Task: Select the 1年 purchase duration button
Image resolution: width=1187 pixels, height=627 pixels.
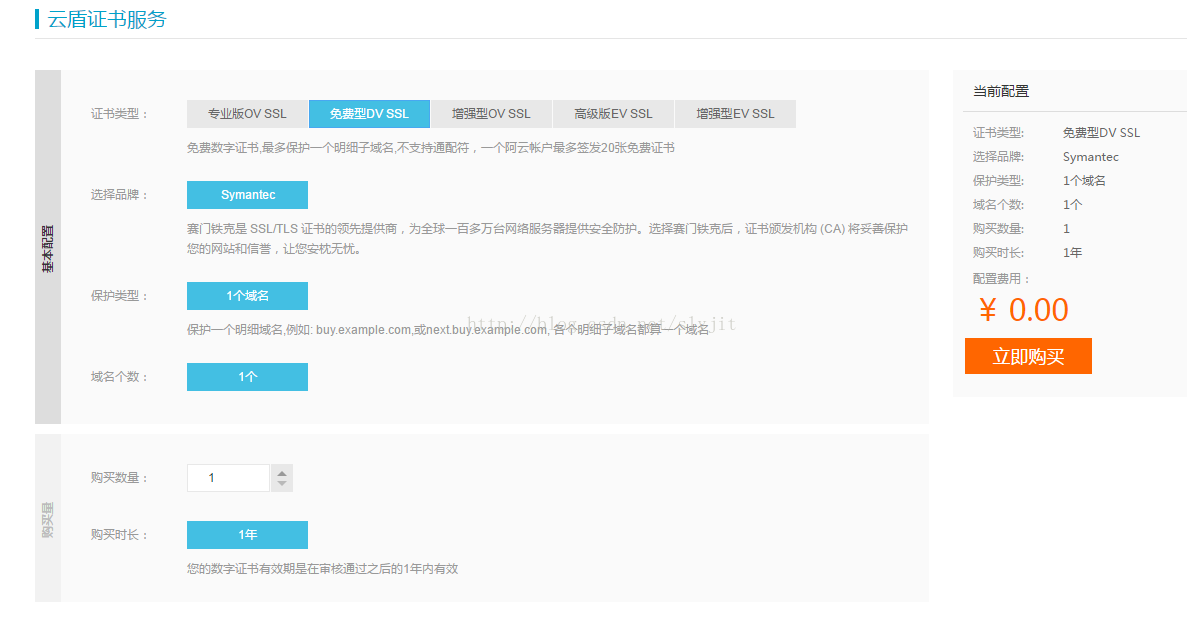Action: [247, 535]
